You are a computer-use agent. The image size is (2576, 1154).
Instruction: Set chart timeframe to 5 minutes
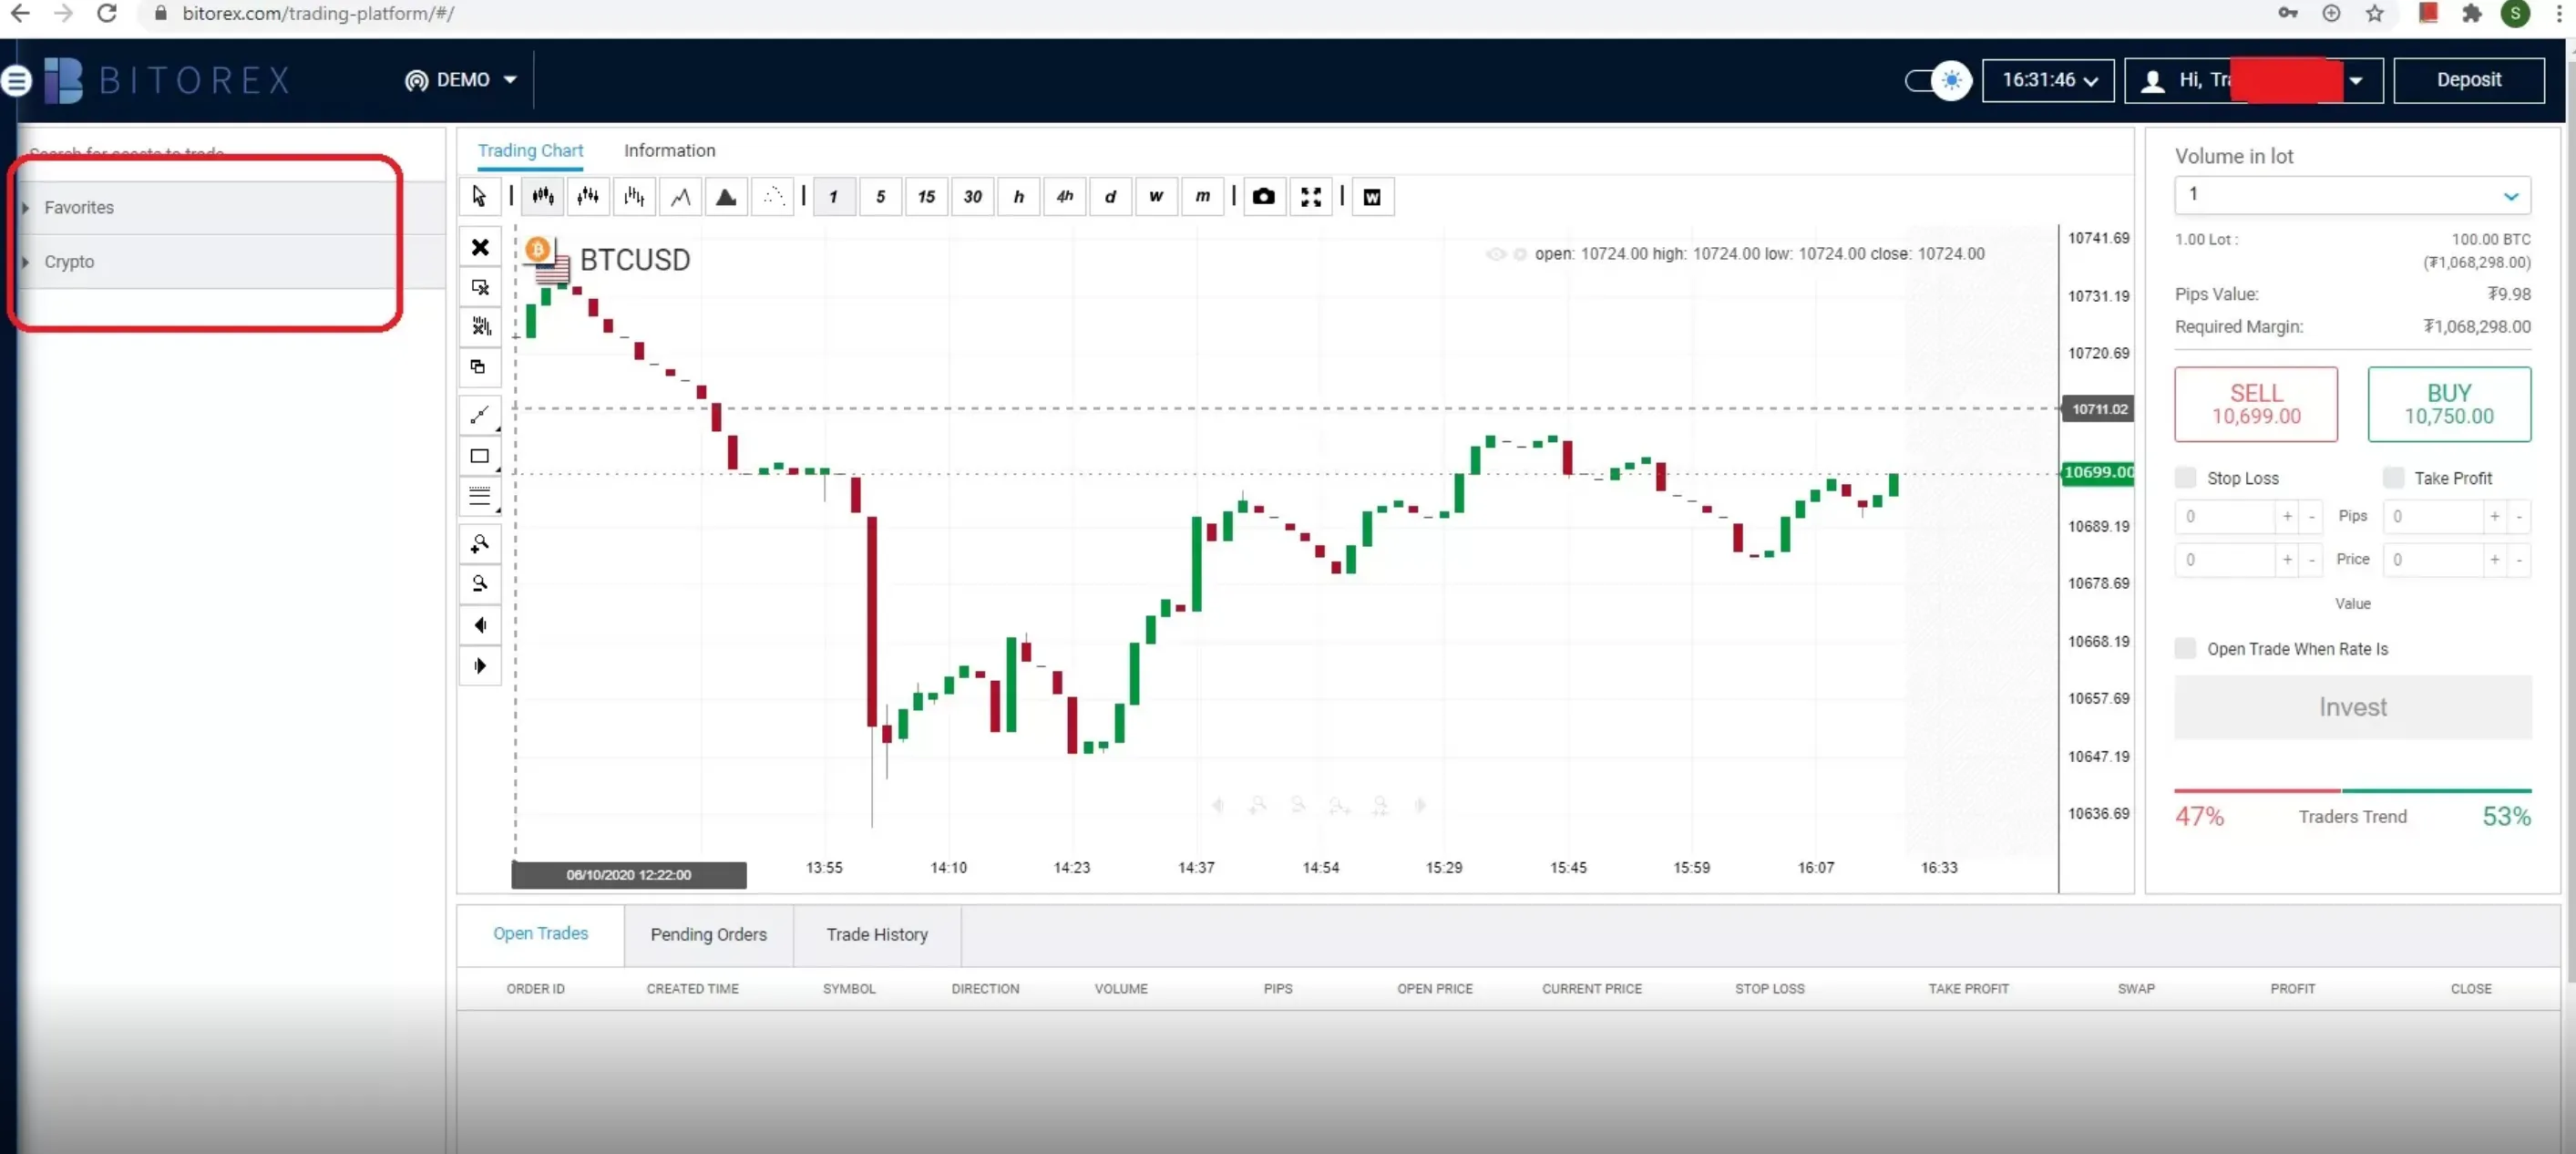(881, 197)
